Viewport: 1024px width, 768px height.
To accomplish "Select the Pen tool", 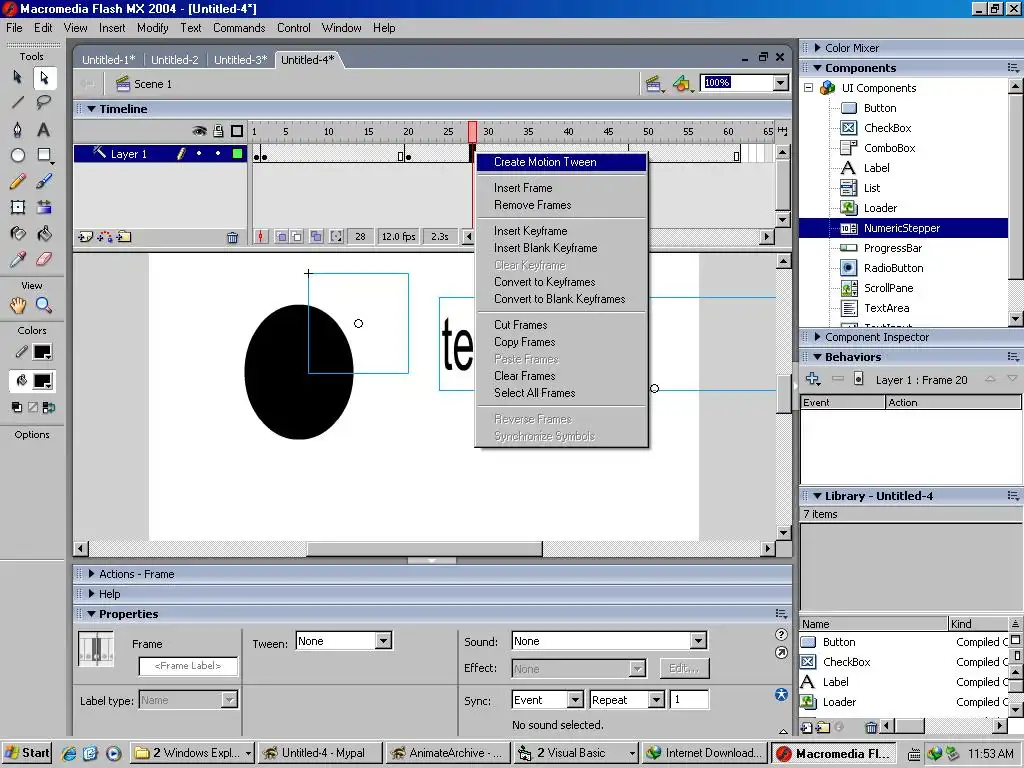I will coord(18,129).
